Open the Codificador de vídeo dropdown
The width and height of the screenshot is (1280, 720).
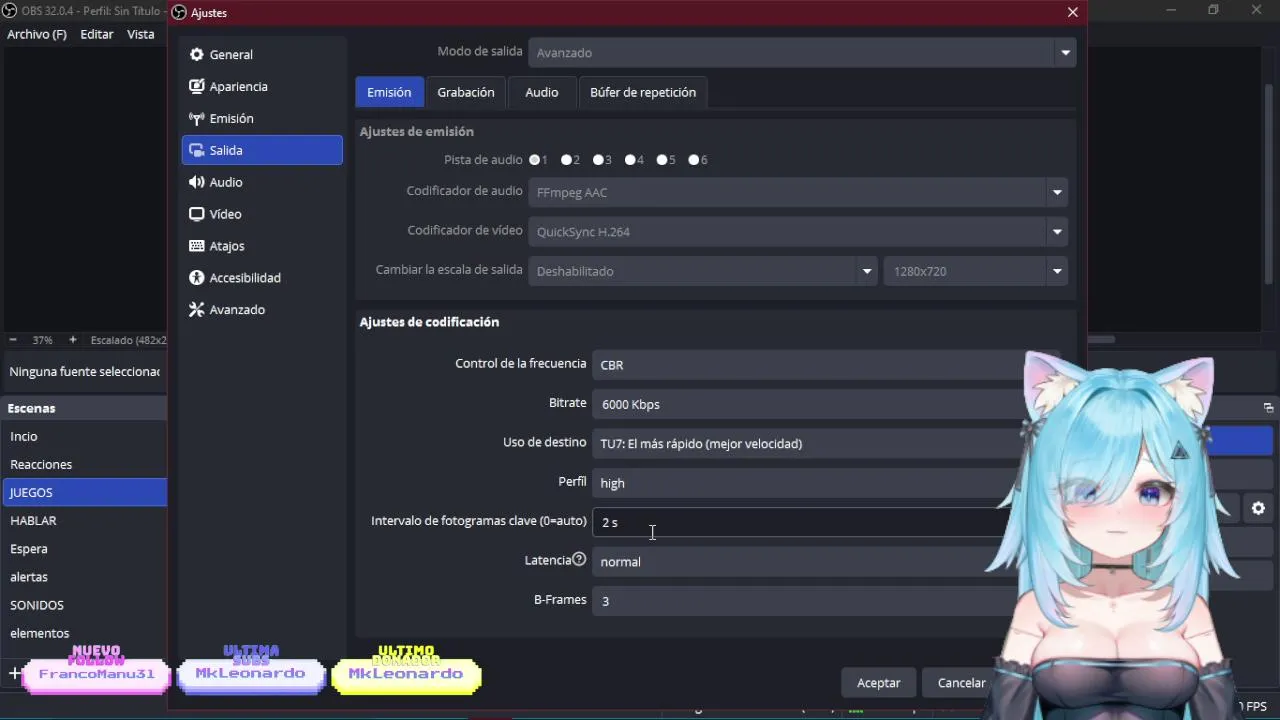[798, 232]
